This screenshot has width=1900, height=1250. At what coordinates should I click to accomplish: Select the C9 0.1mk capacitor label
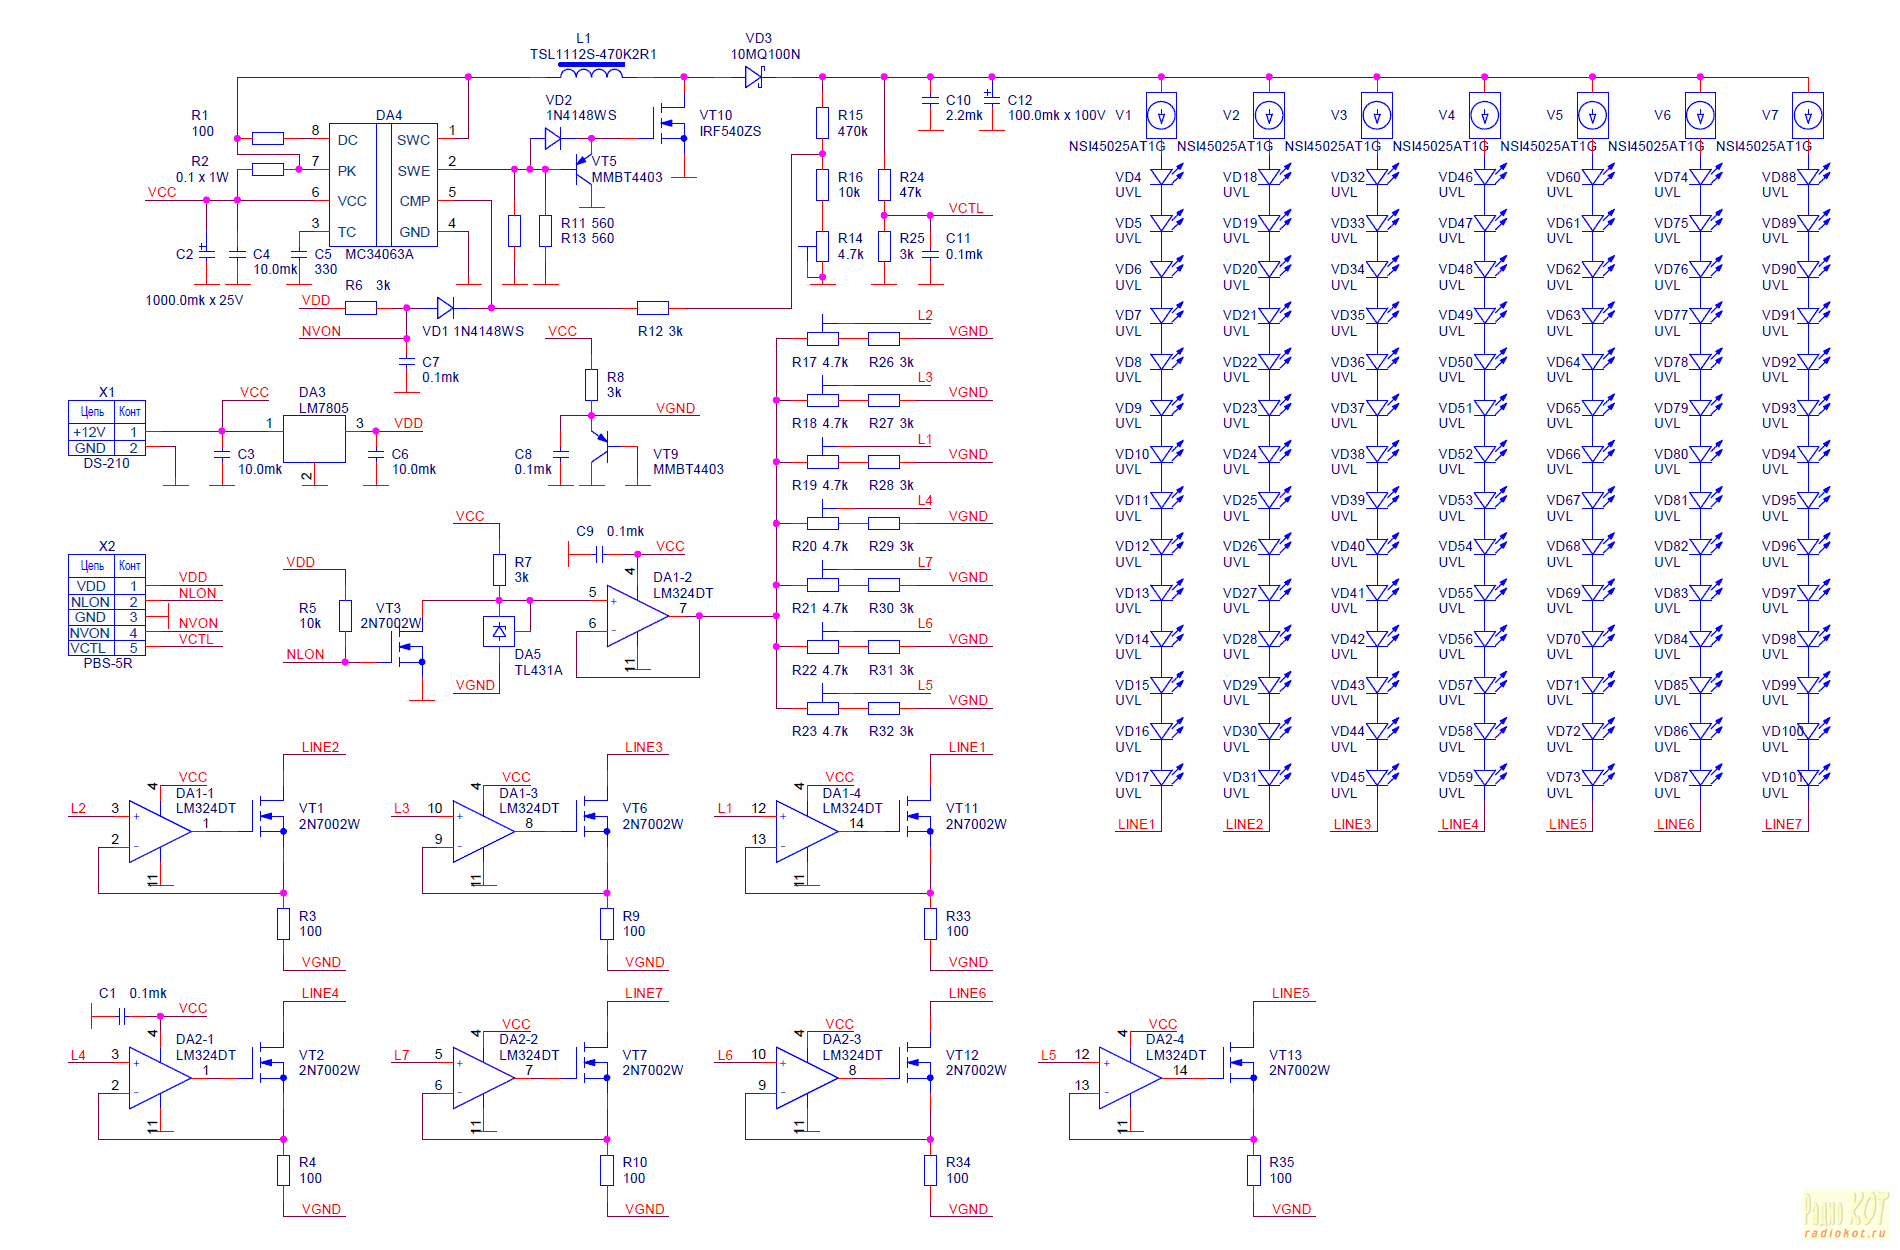610,531
